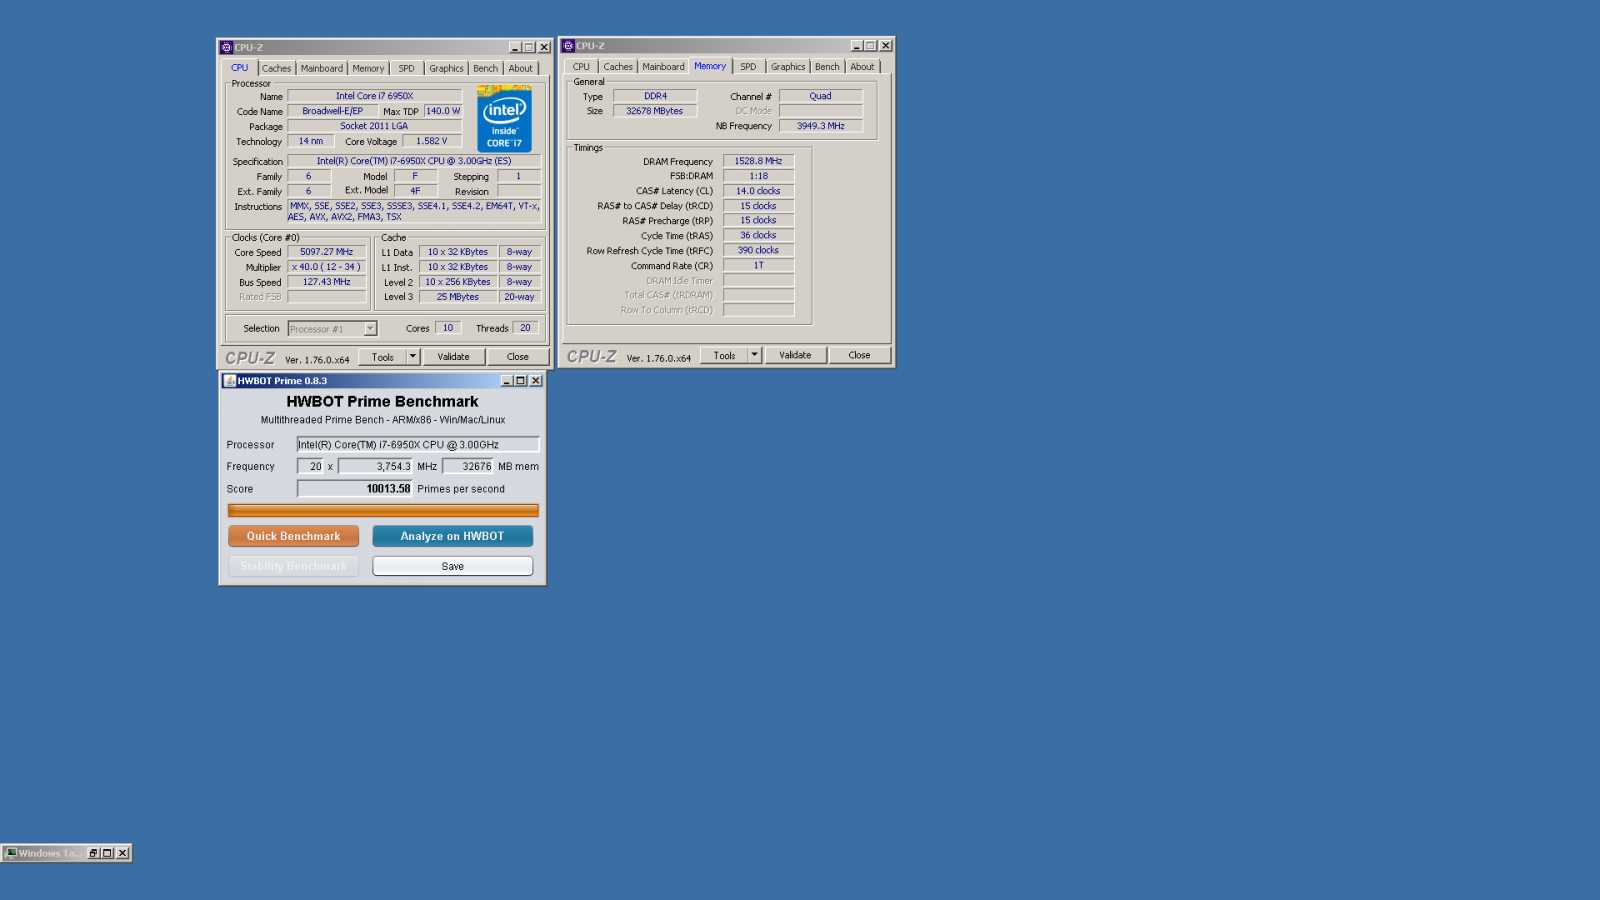Viewport: 1600px width, 900px height.
Task: Click the CPU-Z app icon in Memory window title bar
Action: pyautogui.click(x=568, y=46)
